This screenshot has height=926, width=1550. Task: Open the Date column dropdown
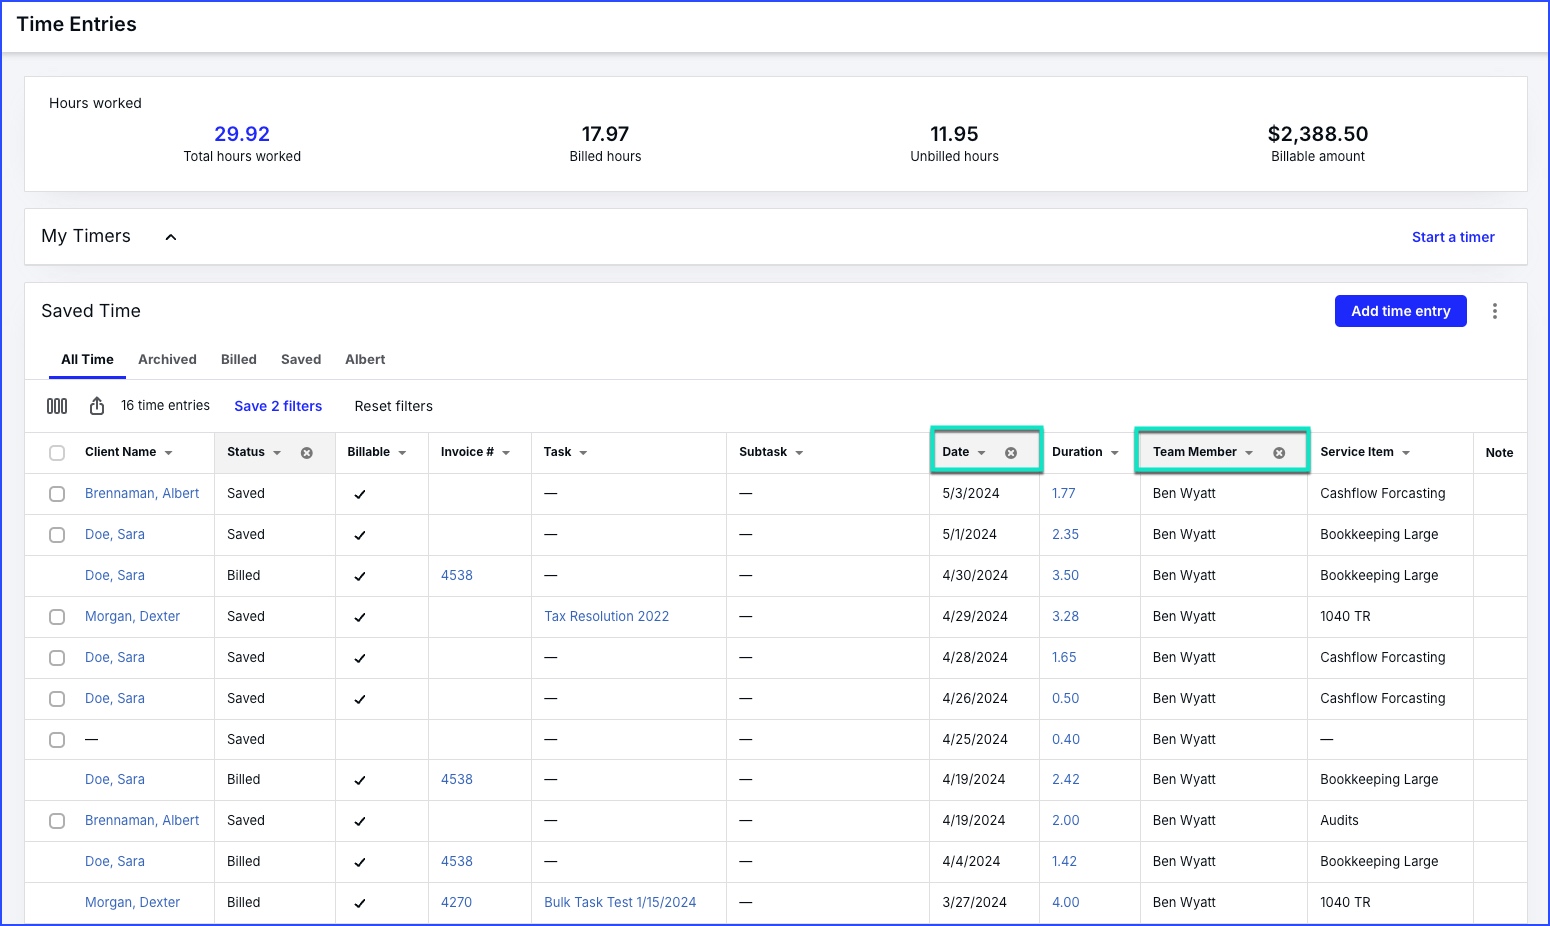pyautogui.click(x=981, y=453)
